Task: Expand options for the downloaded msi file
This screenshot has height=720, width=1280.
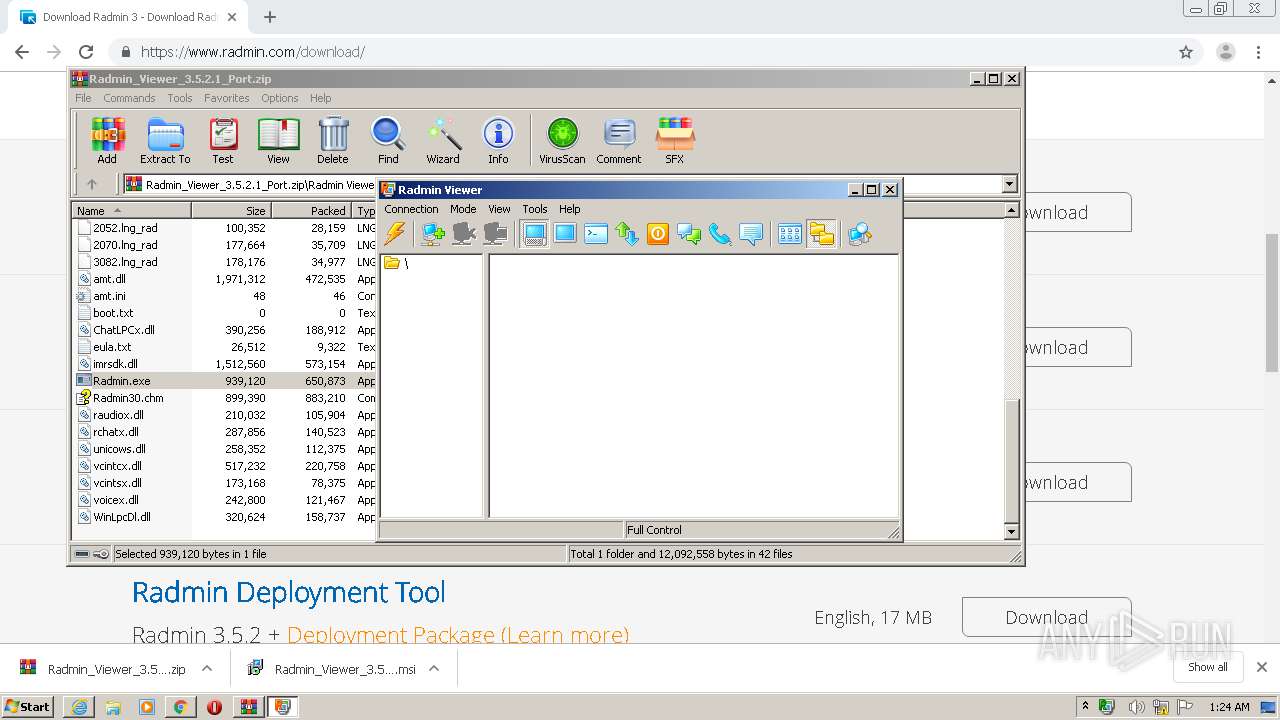Action: coord(434,668)
